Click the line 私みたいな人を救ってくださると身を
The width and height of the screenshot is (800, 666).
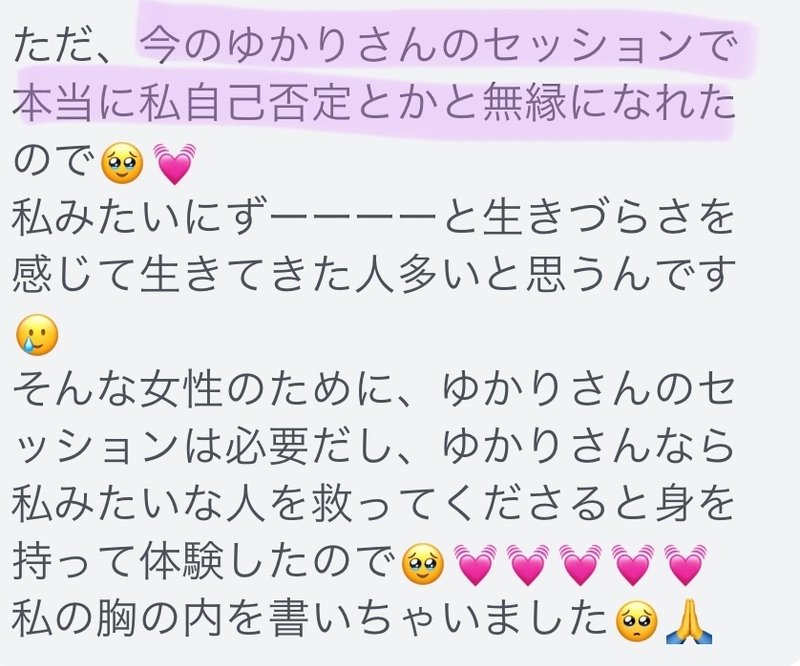pos(373,504)
